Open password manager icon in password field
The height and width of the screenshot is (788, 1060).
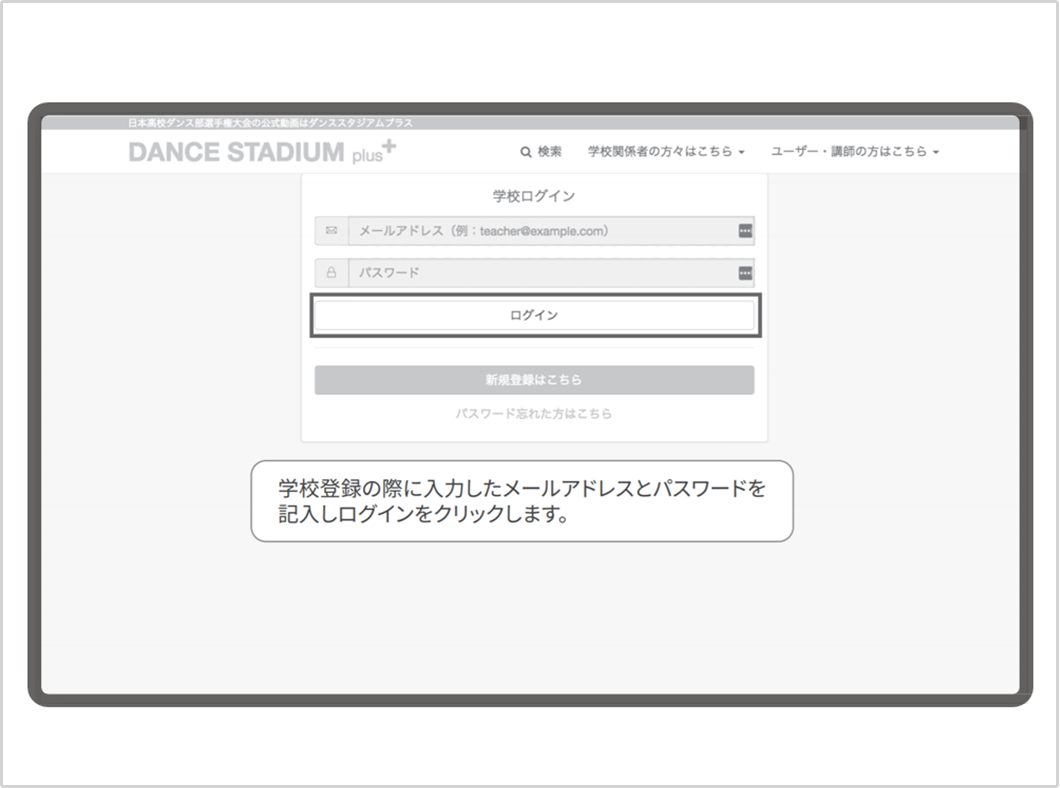[x=745, y=273]
